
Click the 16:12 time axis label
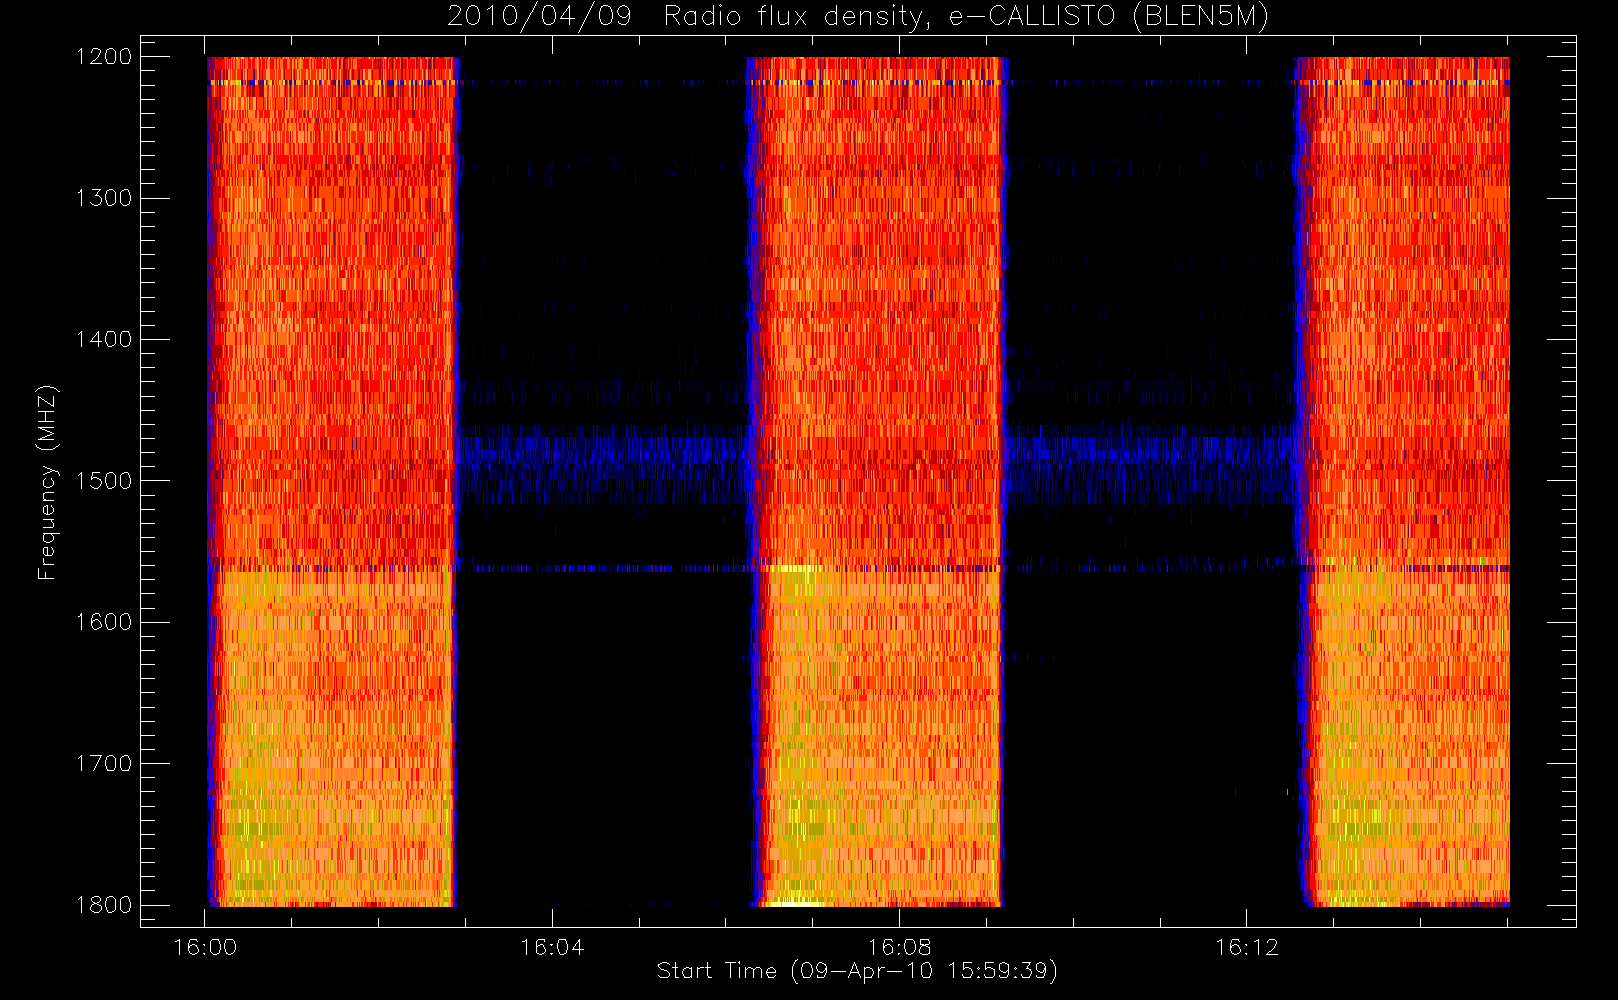click(1247, 947)
